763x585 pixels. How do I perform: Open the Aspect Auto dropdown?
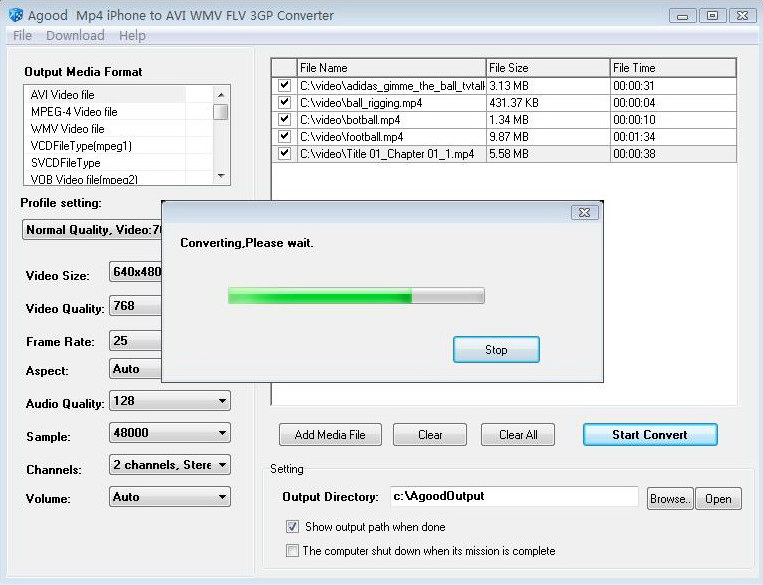(x=135, y=368)
